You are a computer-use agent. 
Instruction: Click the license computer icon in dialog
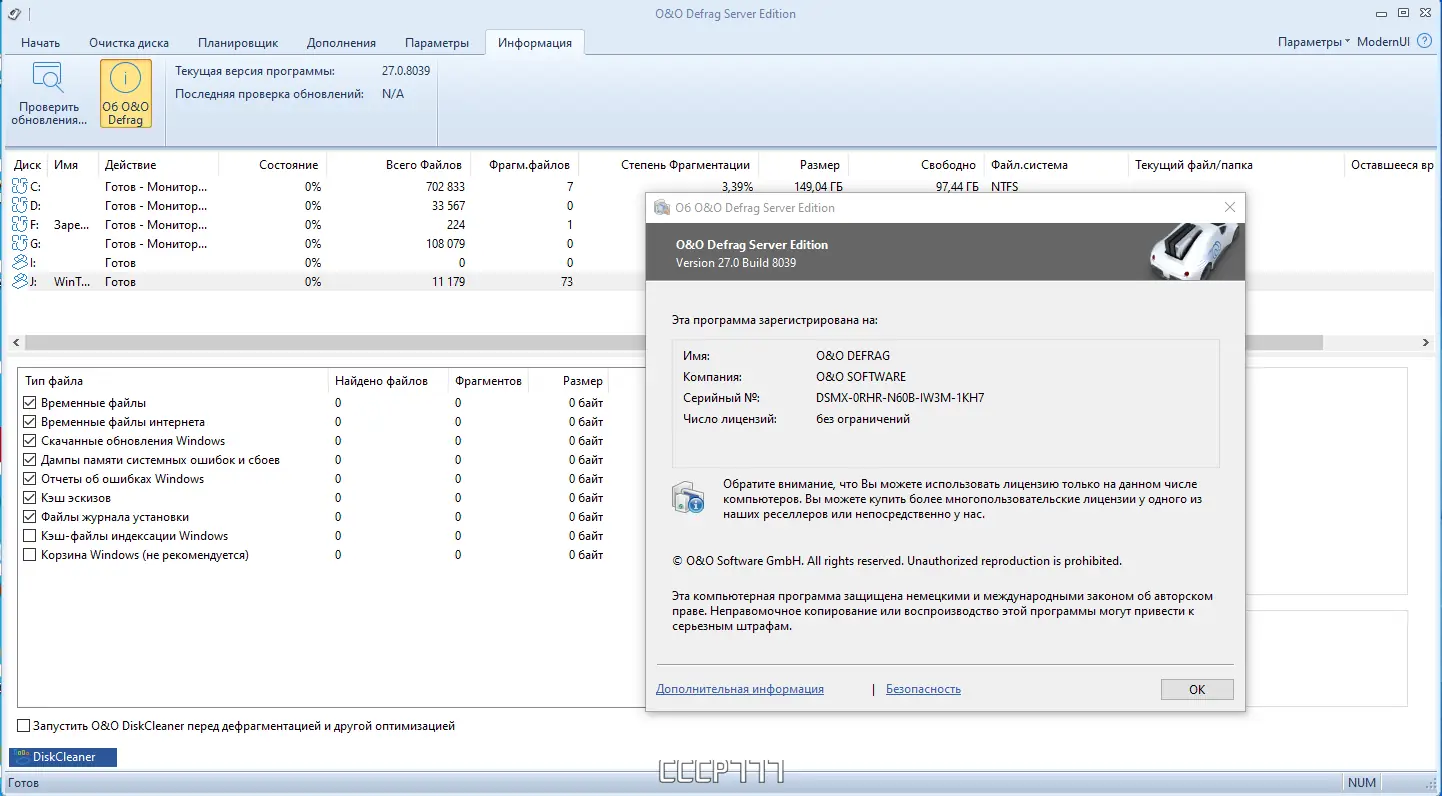(688, 497)
